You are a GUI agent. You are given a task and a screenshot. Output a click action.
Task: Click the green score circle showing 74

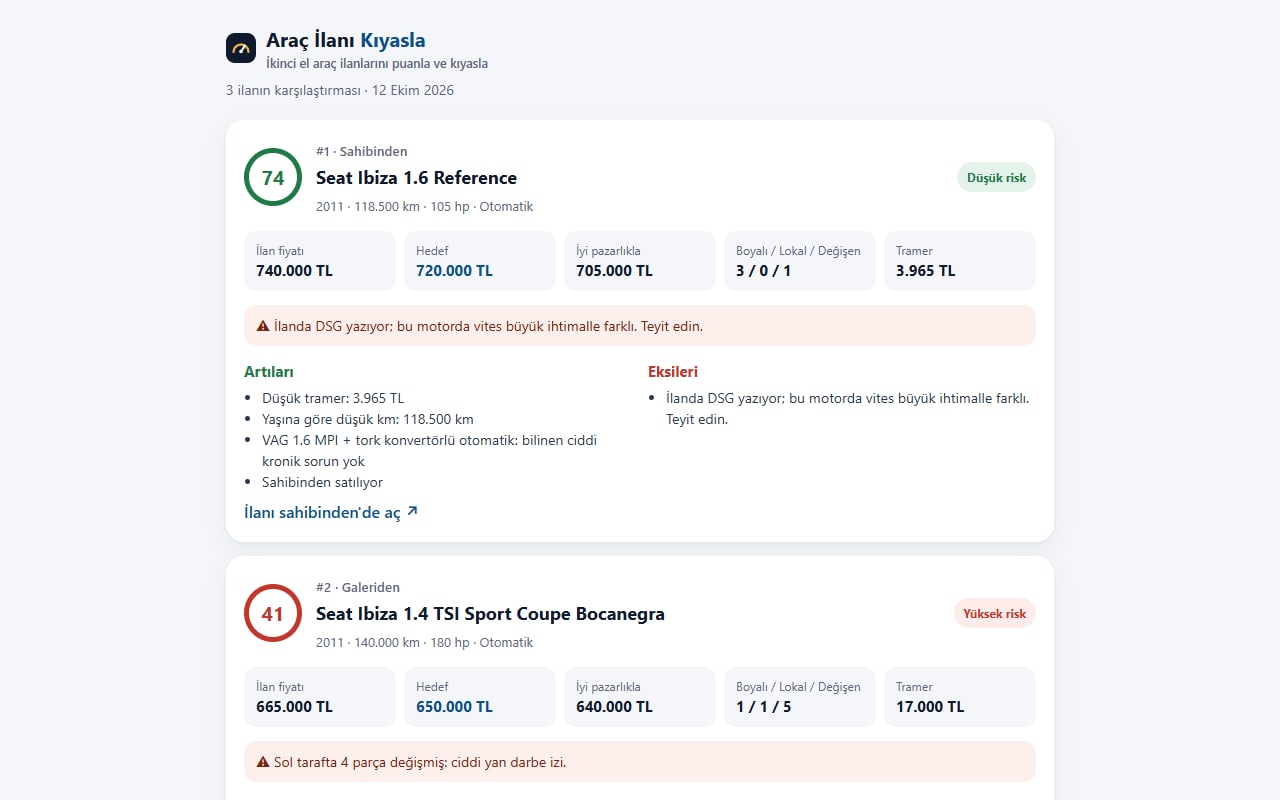pos(273,178)
